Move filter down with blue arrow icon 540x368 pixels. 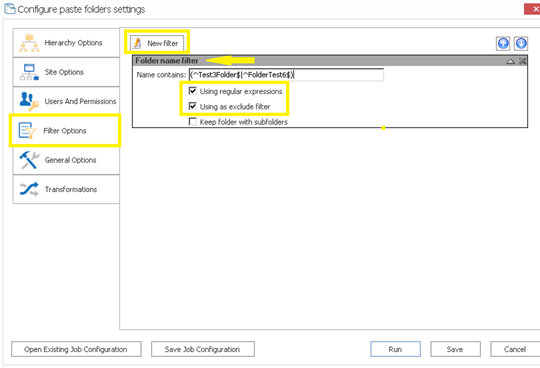point(521,43)
